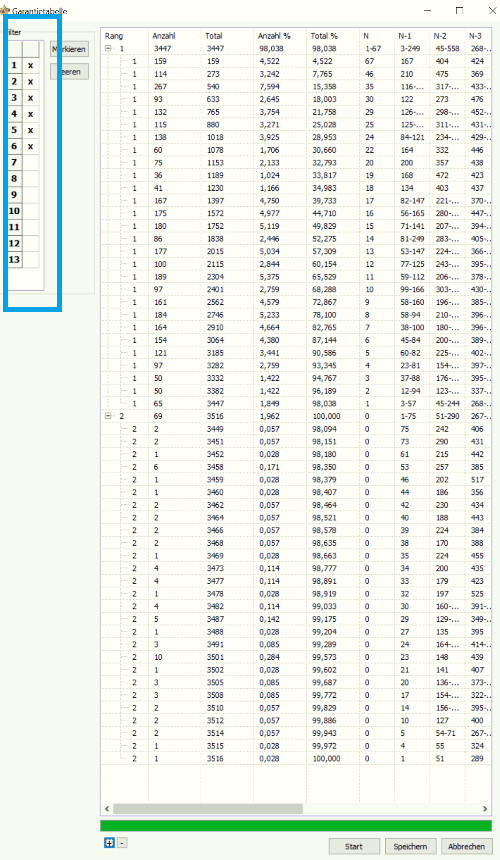Toggle the x mark in filter row 6
Image resolution: width=500 pixels, height=860 pixels.
pyautogui.click(x=30, y=146)
